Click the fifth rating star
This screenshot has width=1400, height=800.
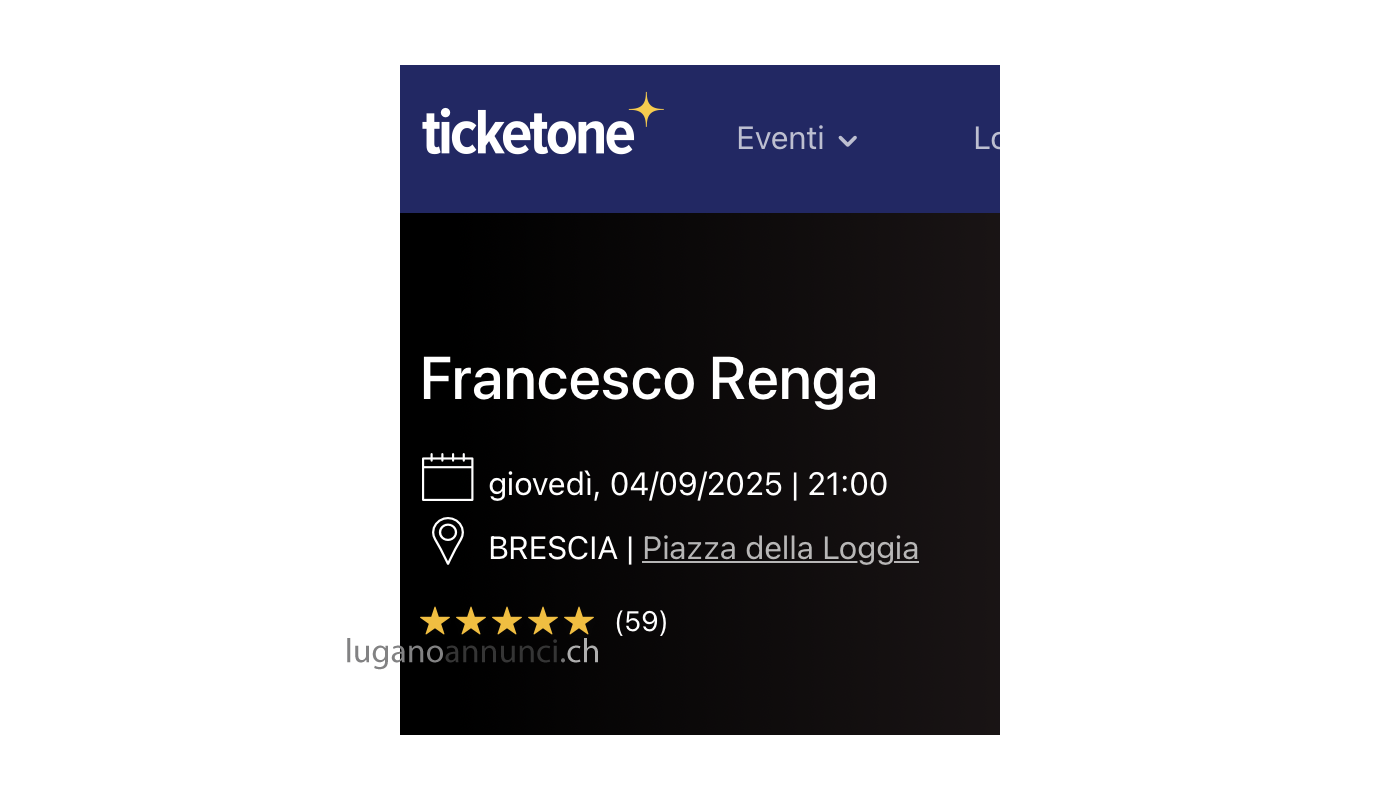coord(579,621)
